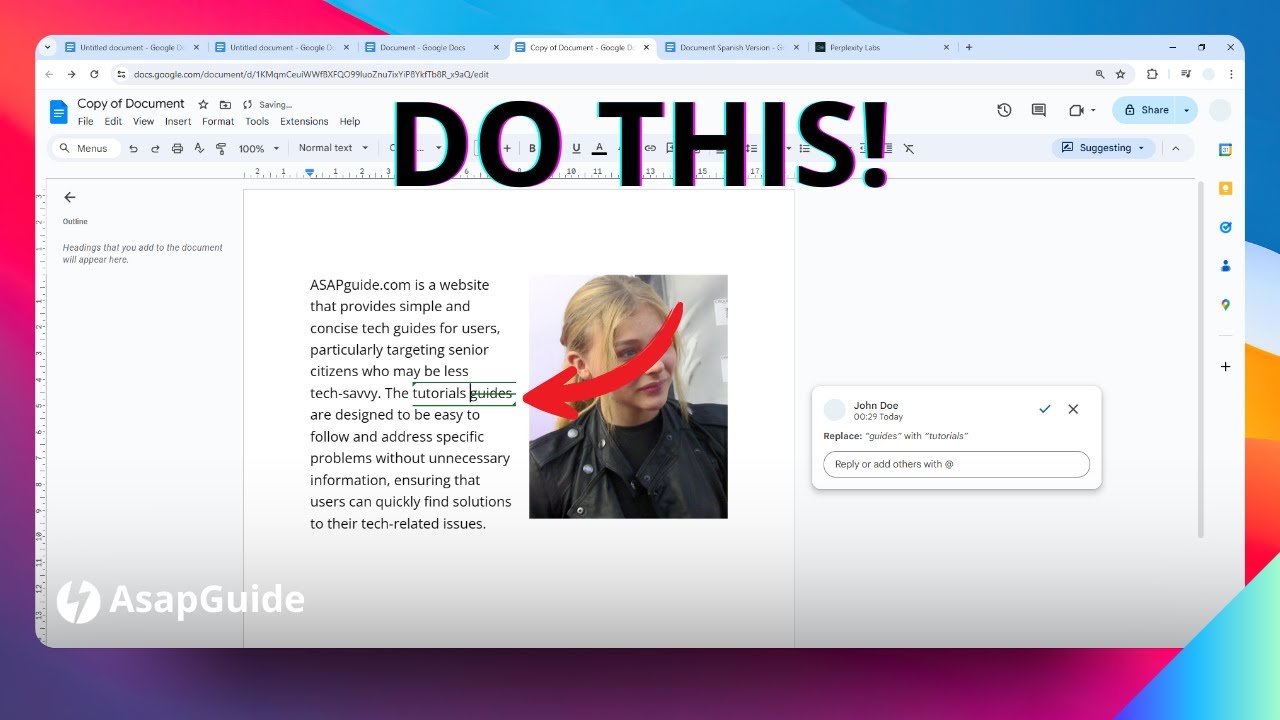1280x720 pixels.
Task: Switch to the Perplexity Labs tab
Action: point(882,47)
